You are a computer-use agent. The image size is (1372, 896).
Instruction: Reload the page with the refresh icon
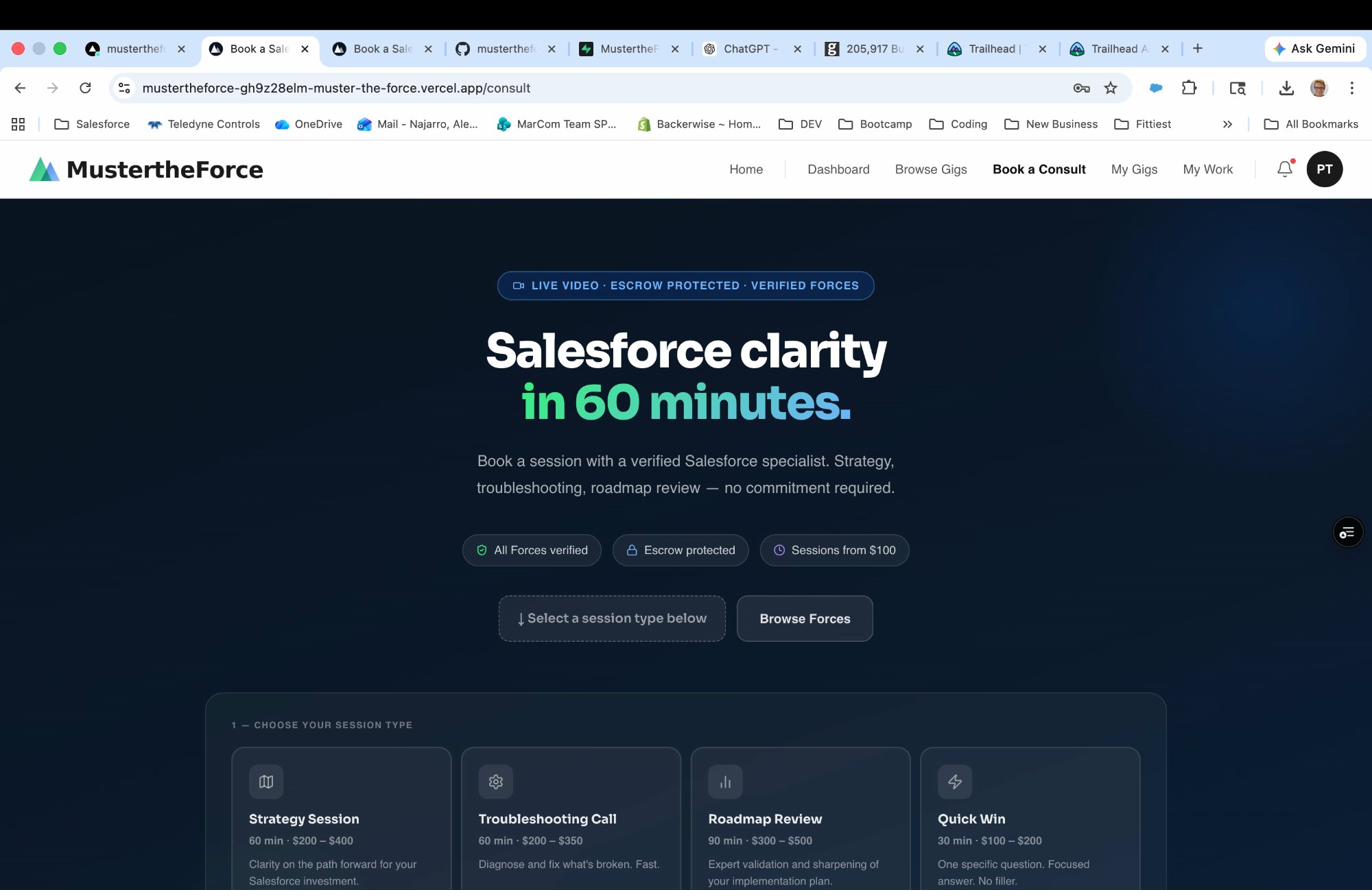pos(85,88)
